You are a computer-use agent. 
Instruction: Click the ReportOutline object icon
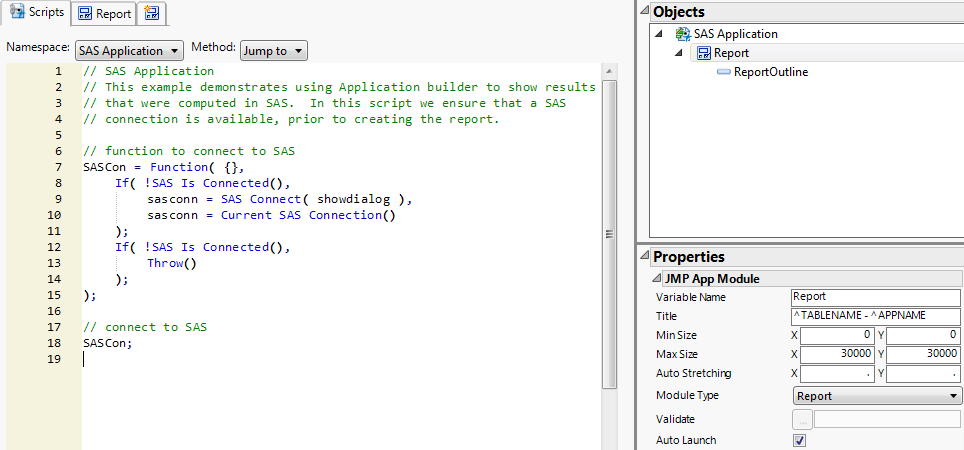point(723,72)
